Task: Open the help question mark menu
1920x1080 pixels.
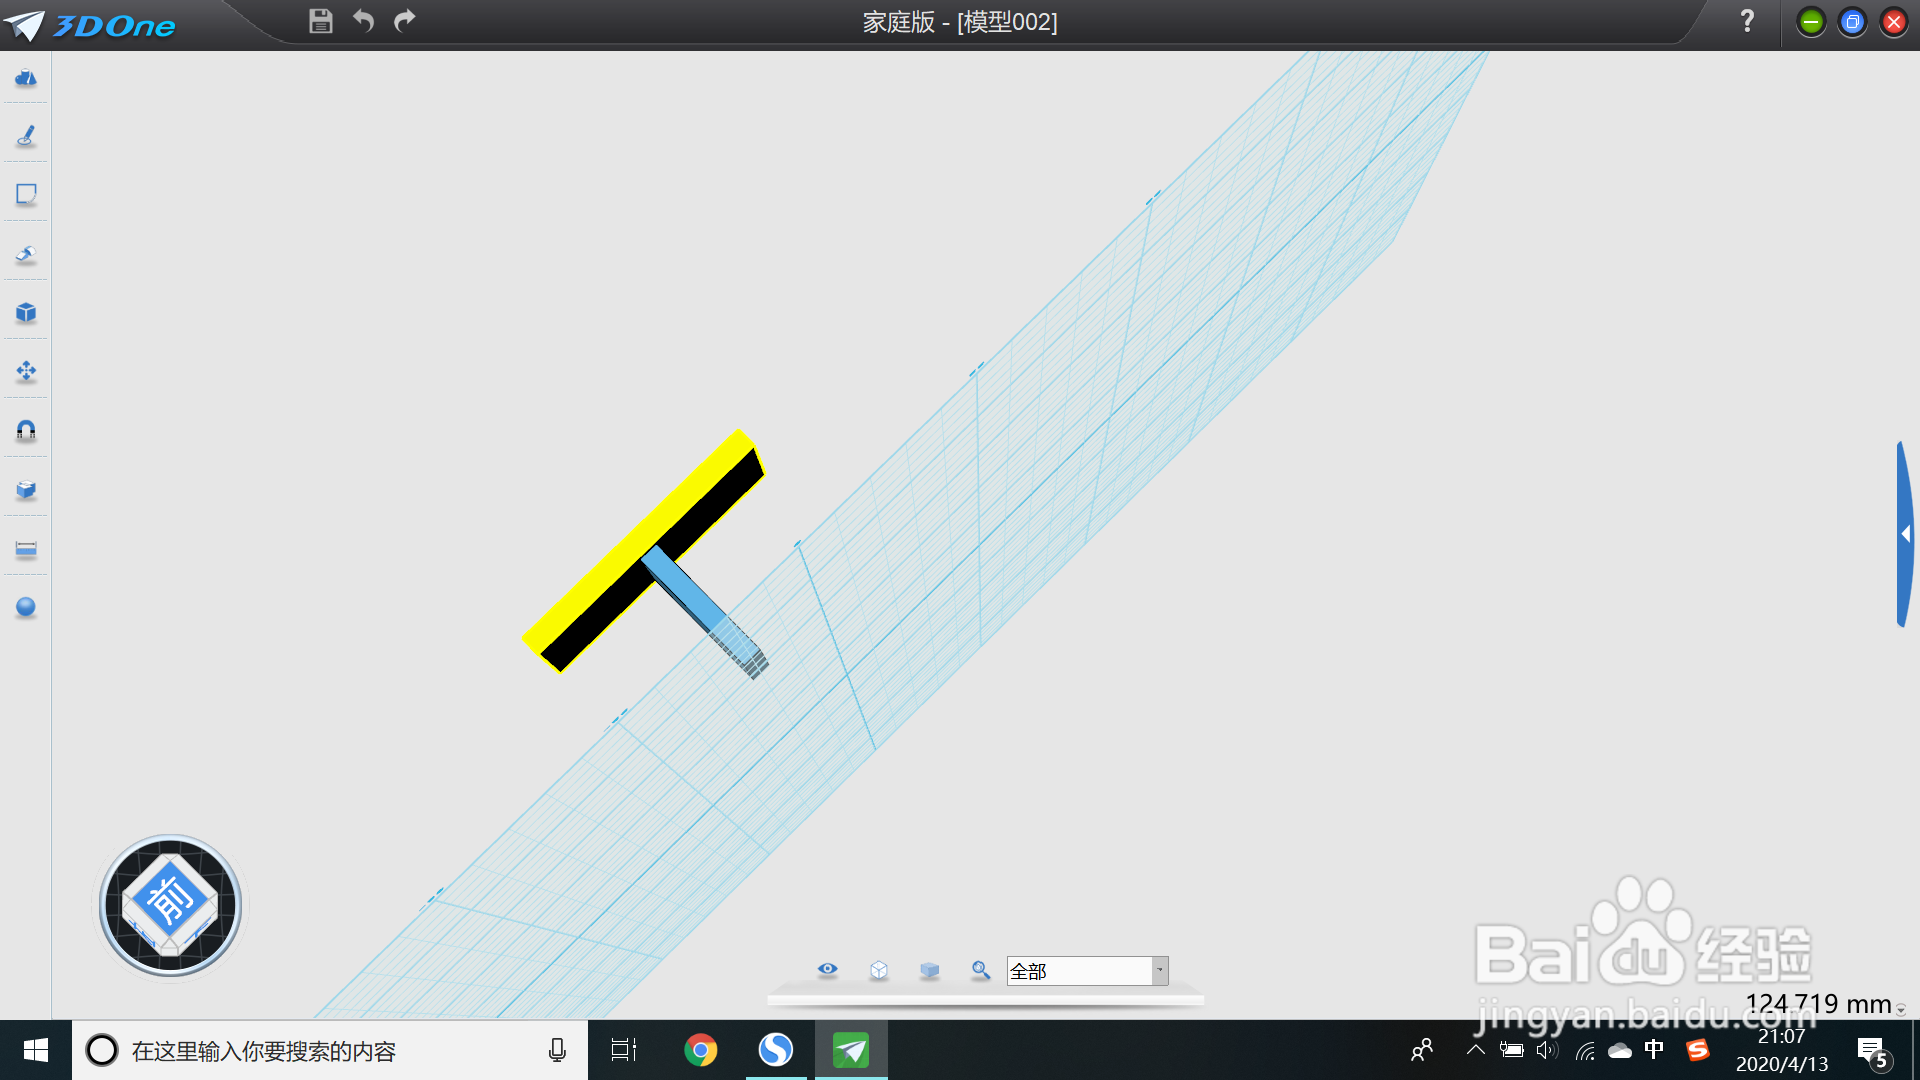Action: pos(1747,21)
